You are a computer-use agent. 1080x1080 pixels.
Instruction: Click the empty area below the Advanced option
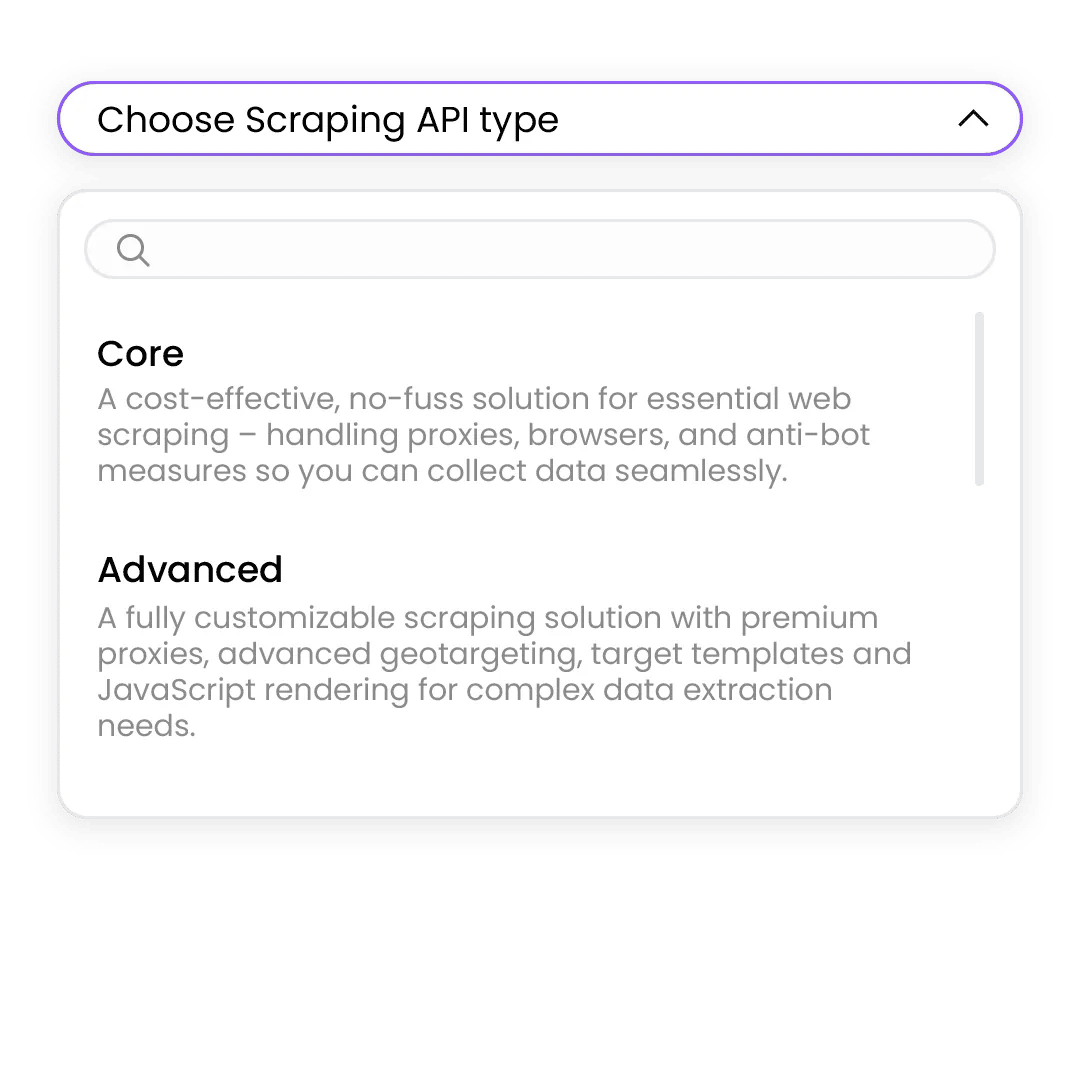coord(540,780)
